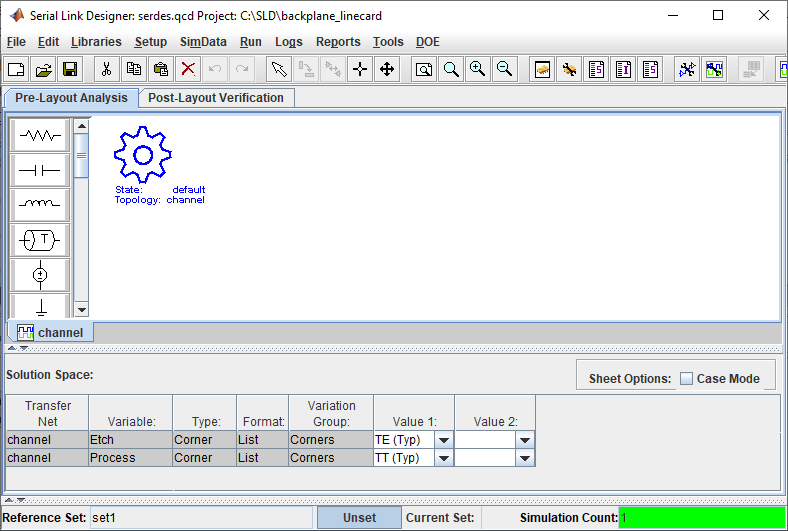Activate the move (four arrows) tool
The image size is (788, 531).
click(x=387, y=69)
